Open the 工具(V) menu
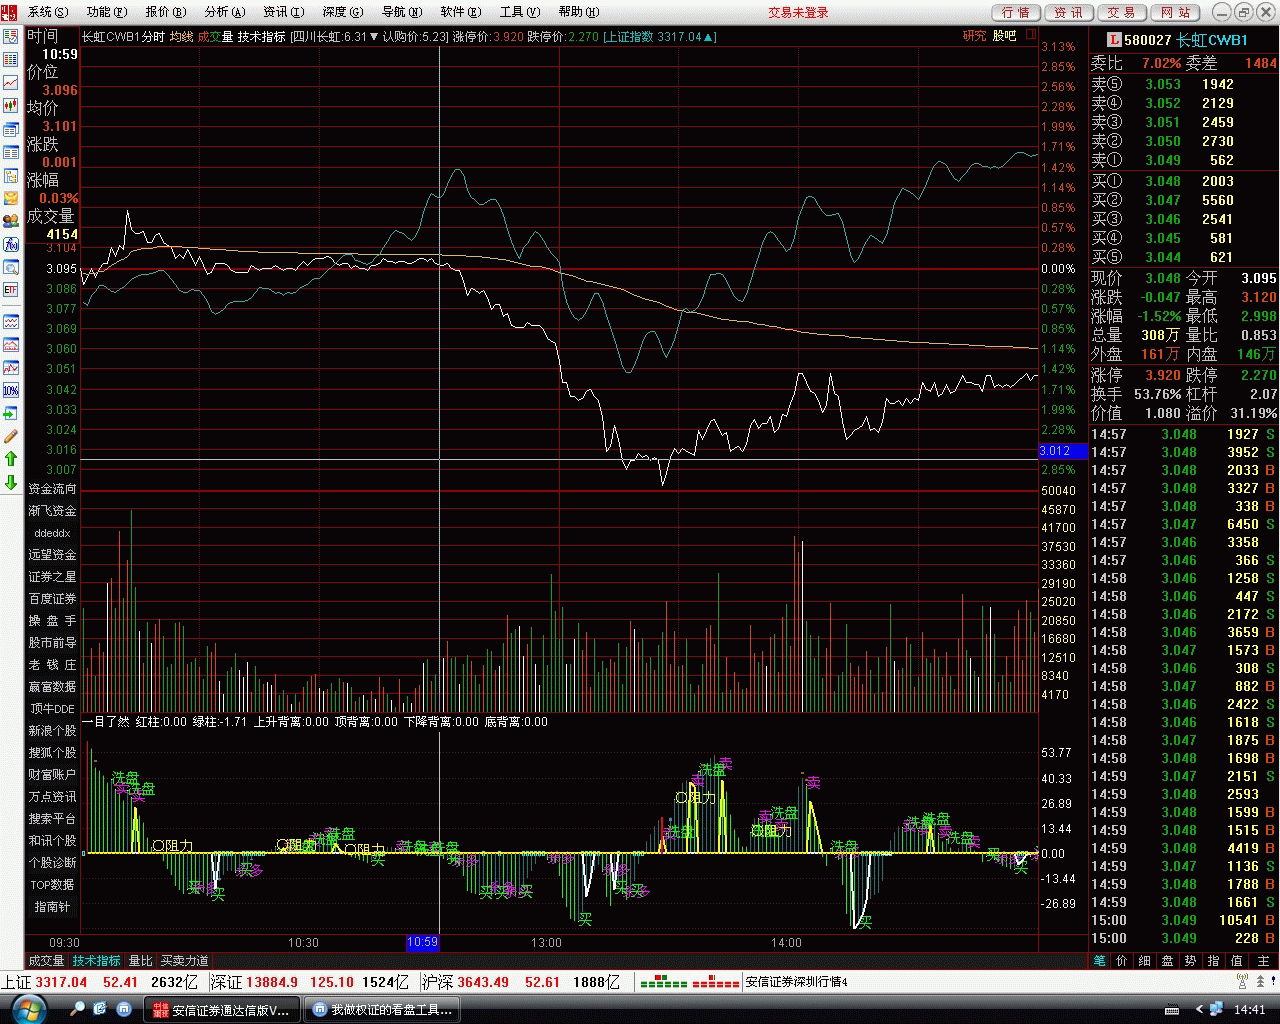The image size is (1280, 1024). [x=519, y=12]
